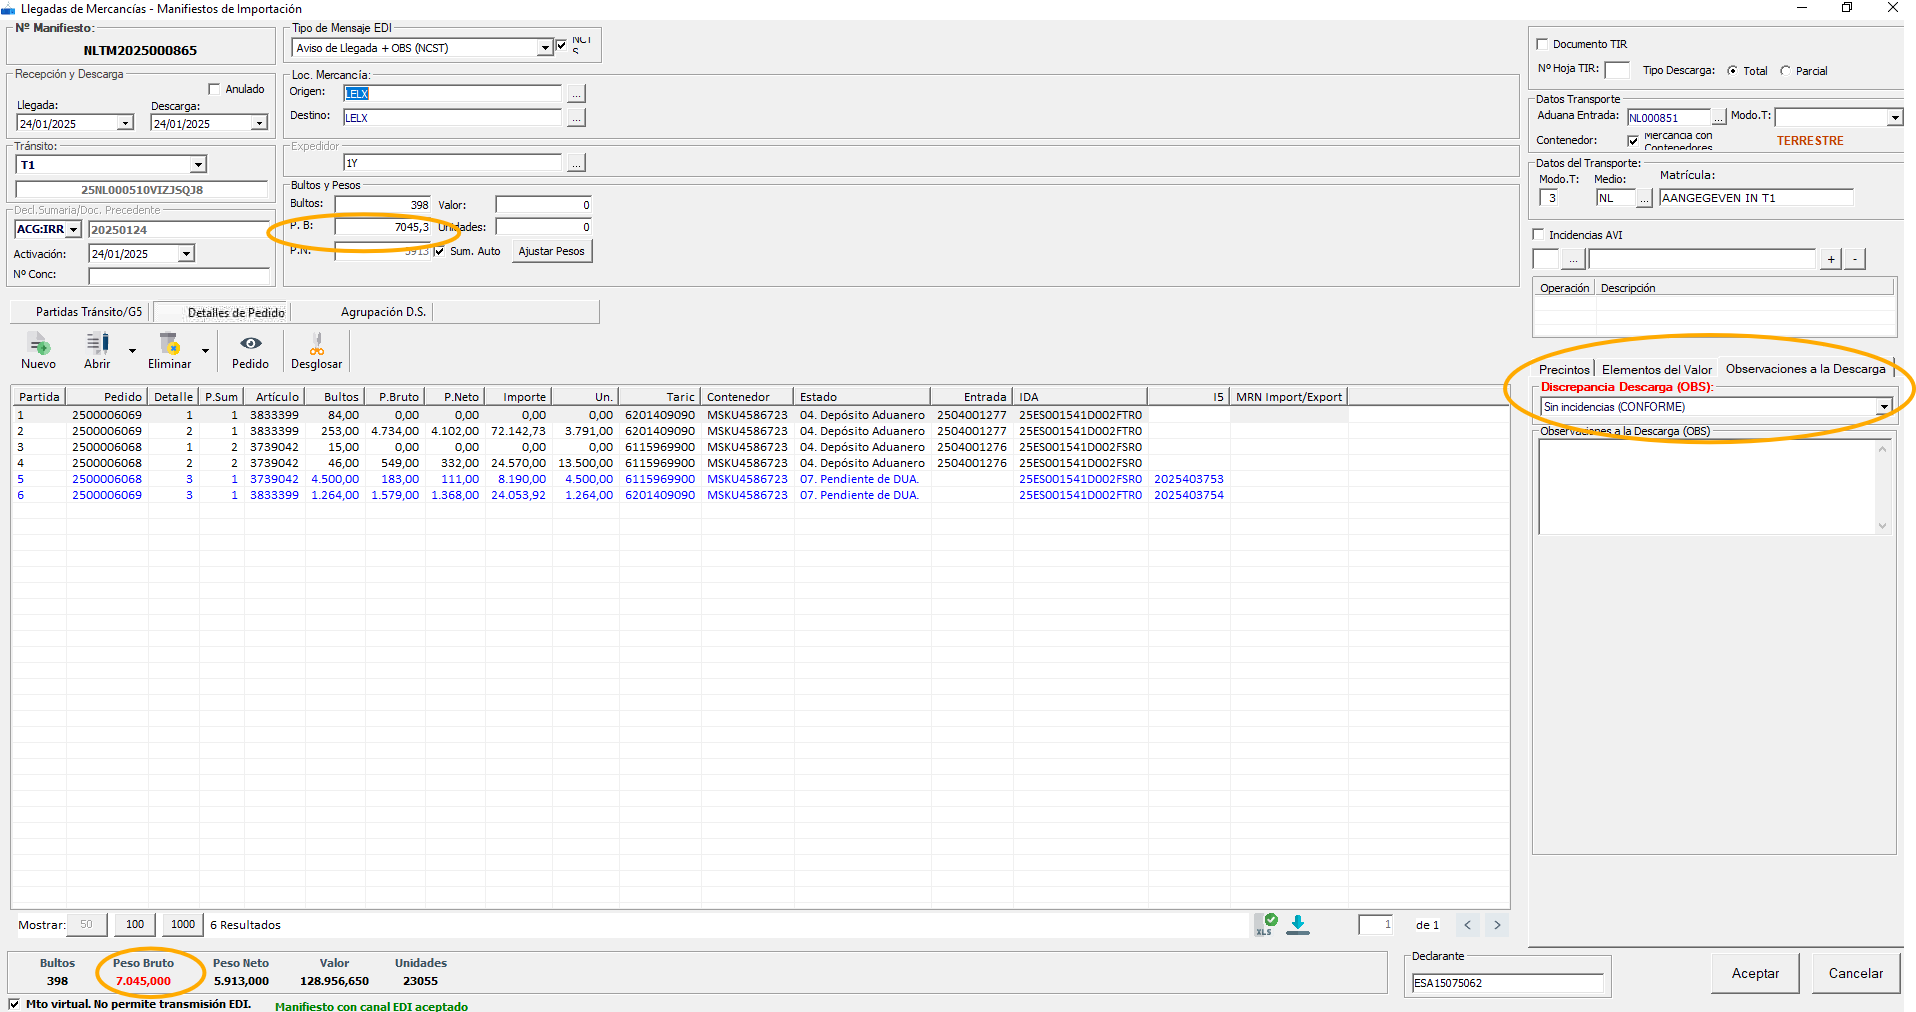Export results to XLS icon

coord(1265,925)
